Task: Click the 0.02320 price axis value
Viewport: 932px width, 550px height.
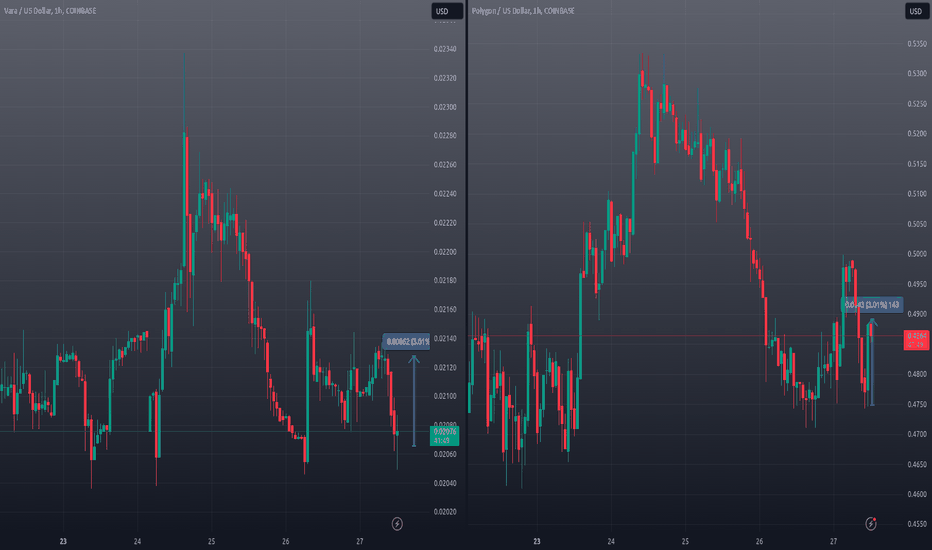Action: point(445,78)
